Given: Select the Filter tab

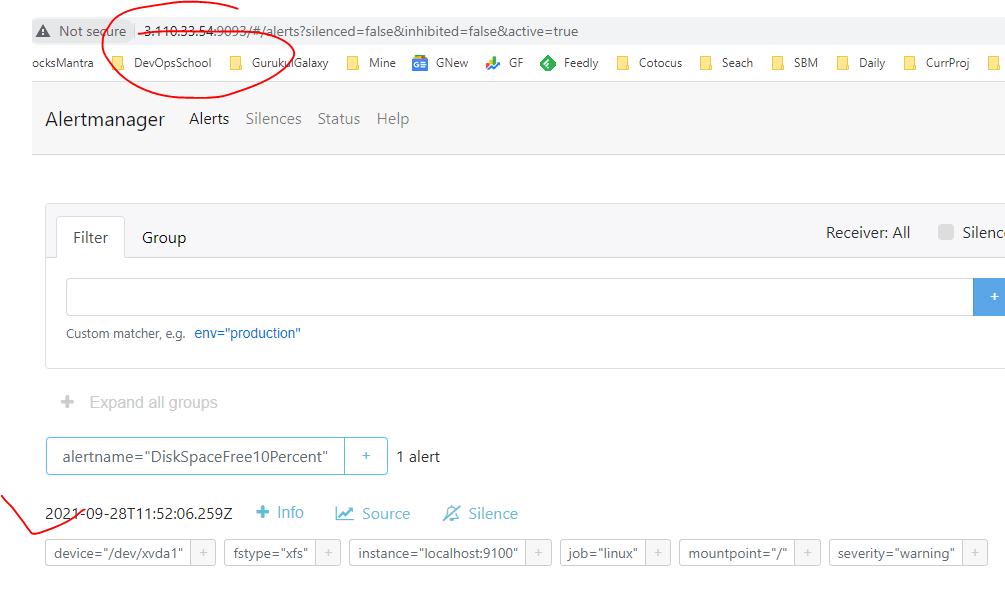Looking at the screenshot, I should point(90,238).
